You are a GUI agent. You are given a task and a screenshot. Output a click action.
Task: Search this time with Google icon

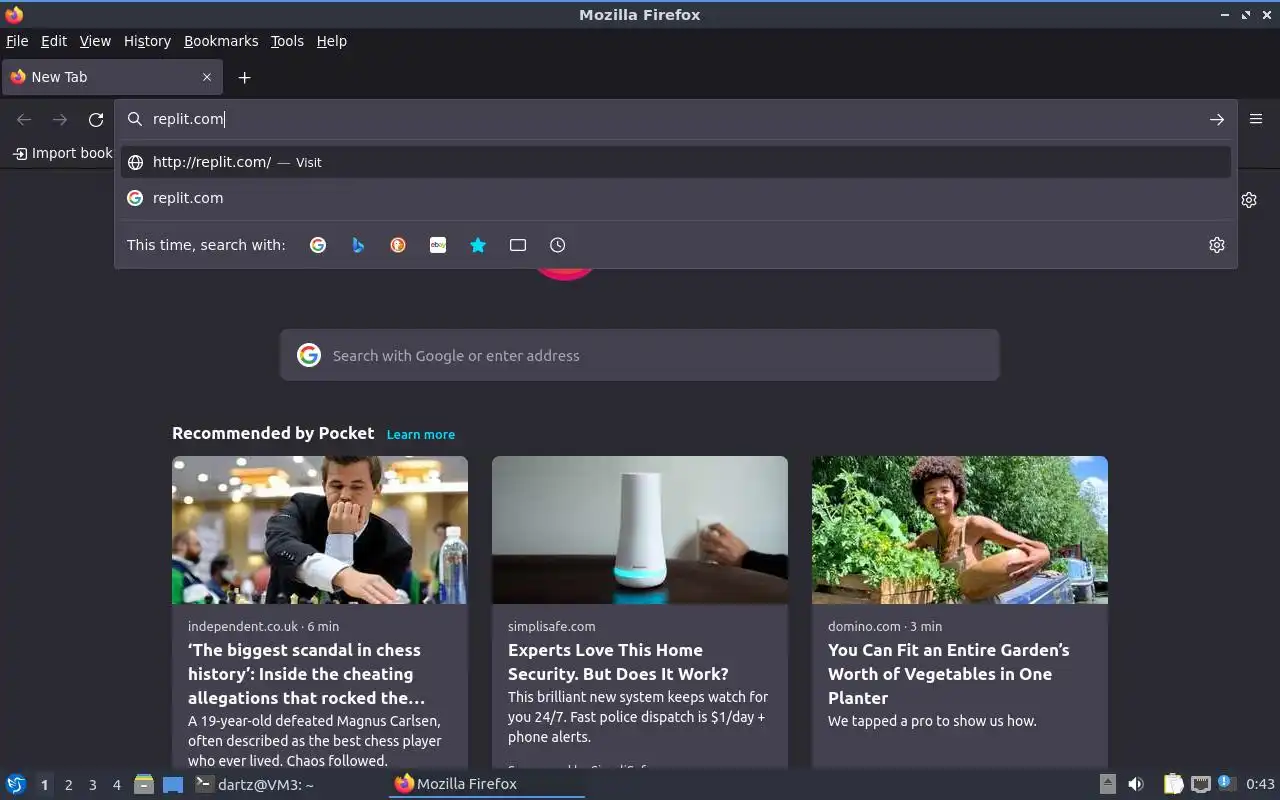coord(318,245)
